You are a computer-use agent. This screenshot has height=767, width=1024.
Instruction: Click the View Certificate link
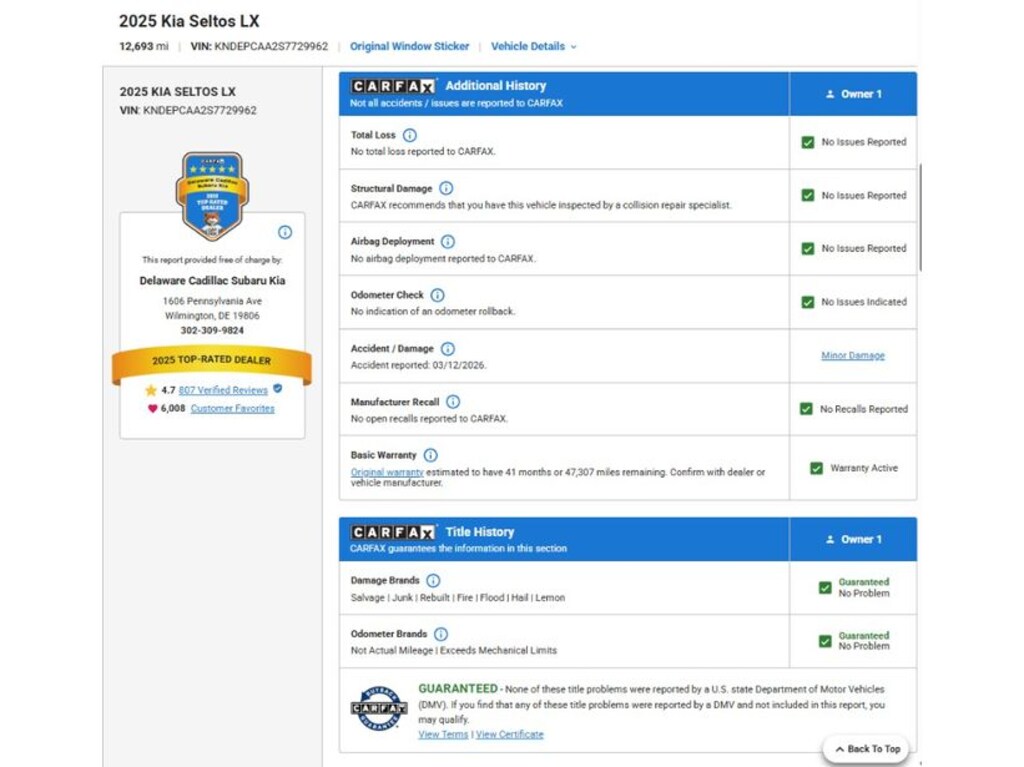(509, 734)
